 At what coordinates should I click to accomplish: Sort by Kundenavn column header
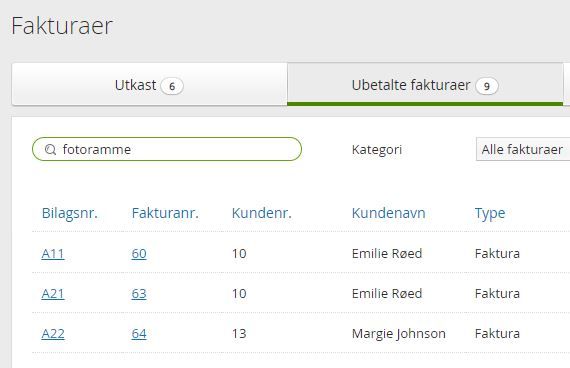389,213
